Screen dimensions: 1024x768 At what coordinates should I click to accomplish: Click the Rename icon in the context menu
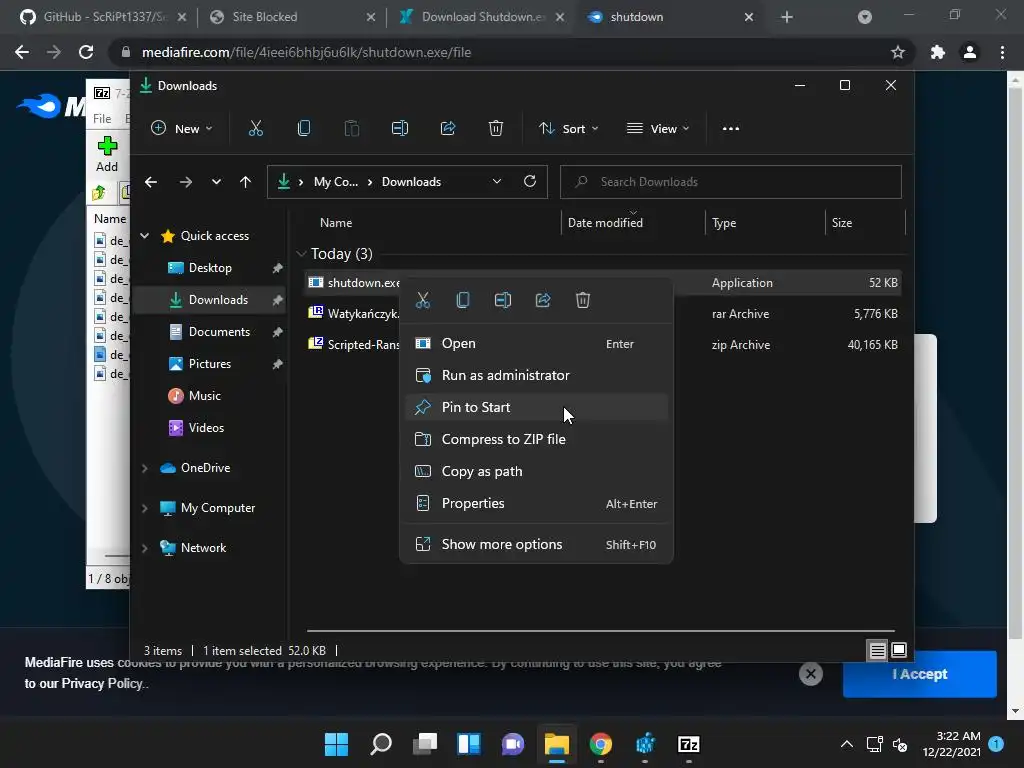tap(503, 300)
